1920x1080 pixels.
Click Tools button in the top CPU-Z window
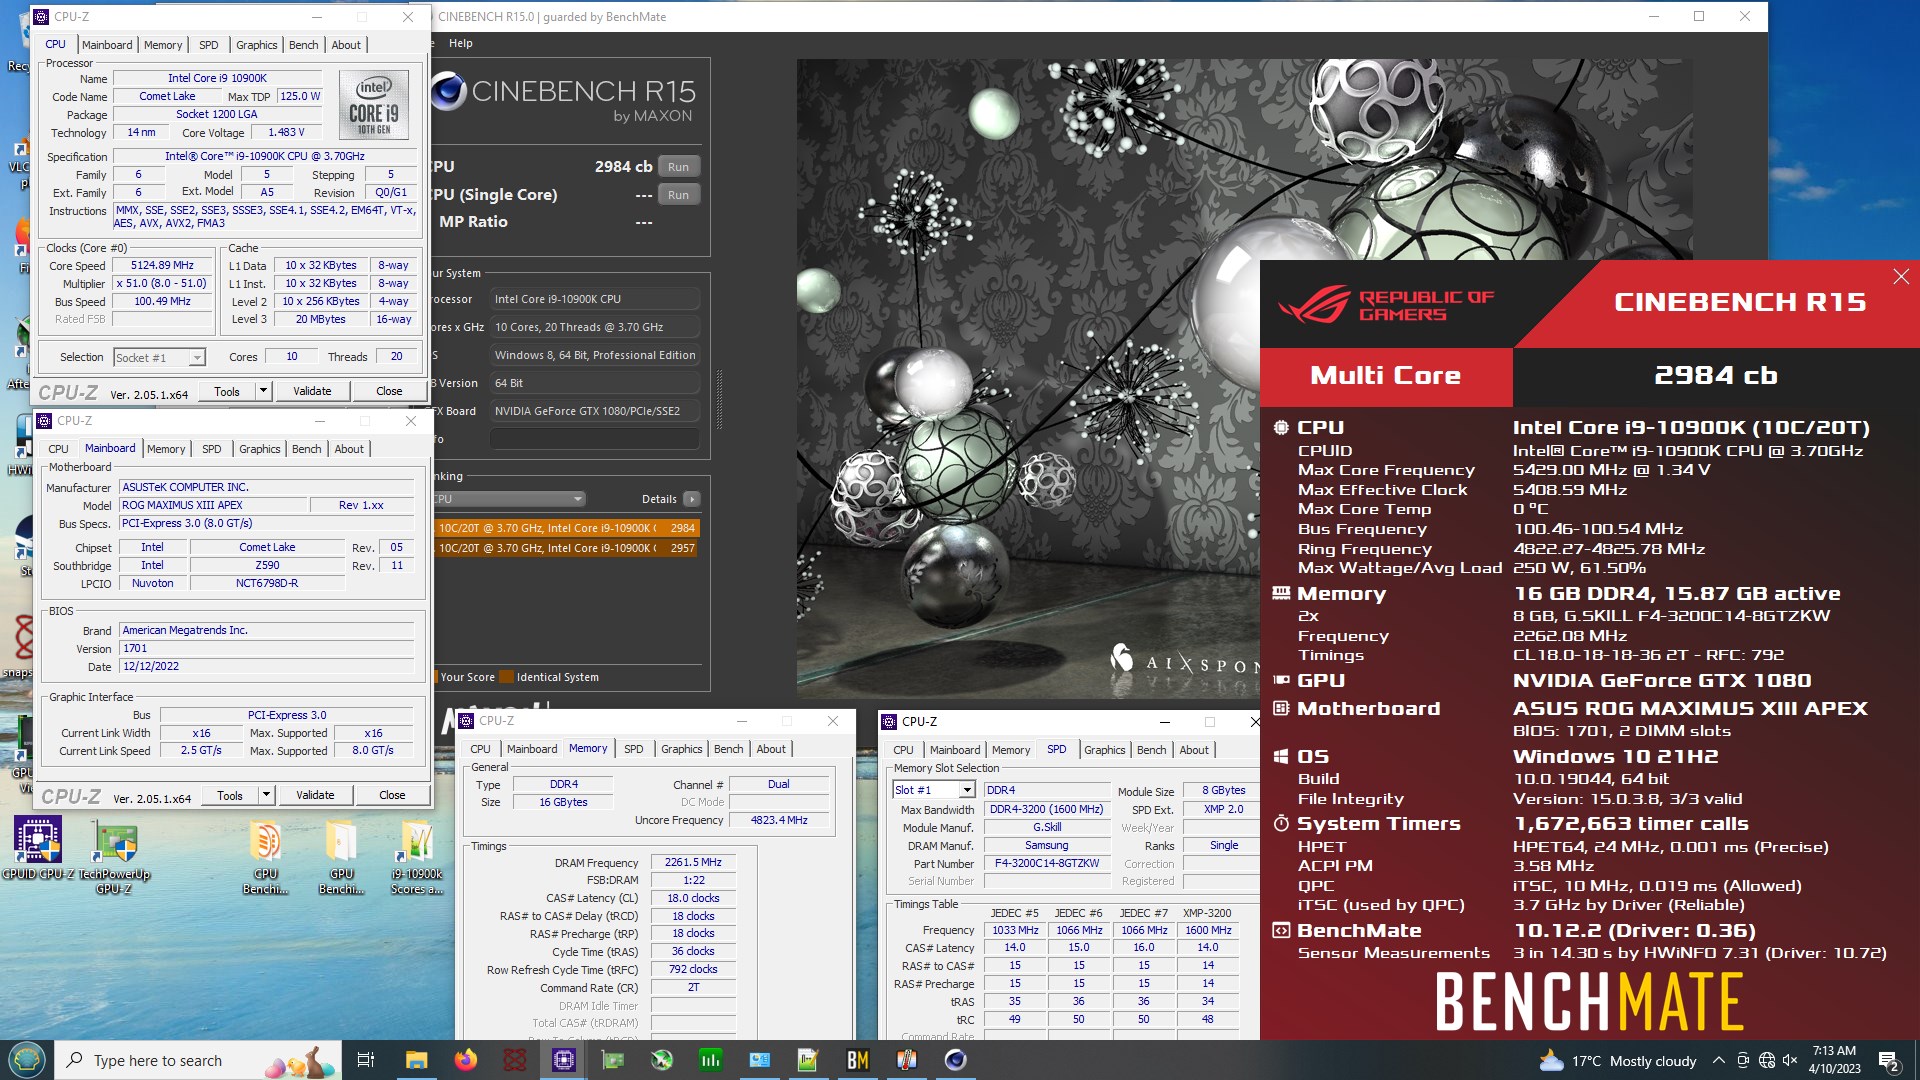pyautogui.click(x=227, y=391)
